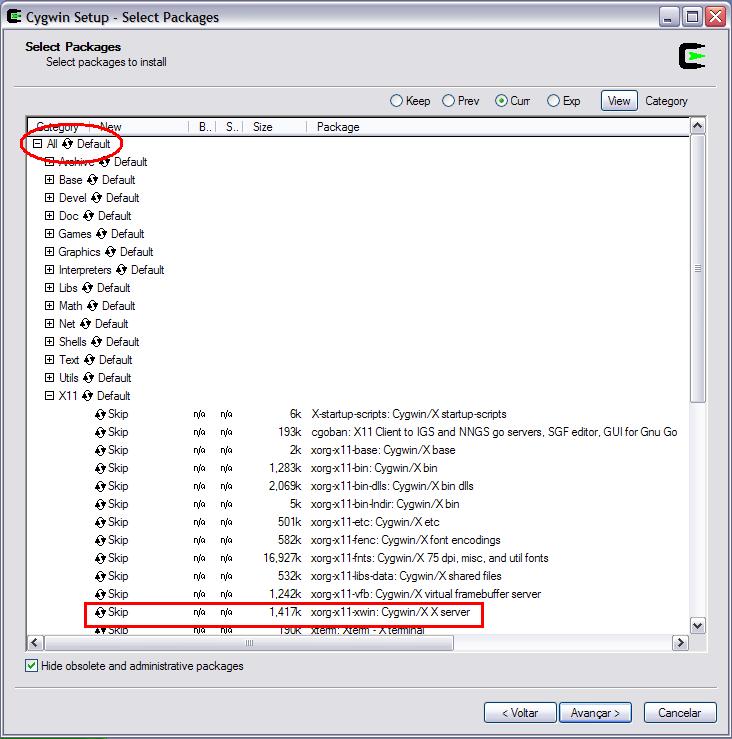Toggle Skip icon for xorg-x11-etc package
The height and width of the screenshot is (739, 732).
100,522
